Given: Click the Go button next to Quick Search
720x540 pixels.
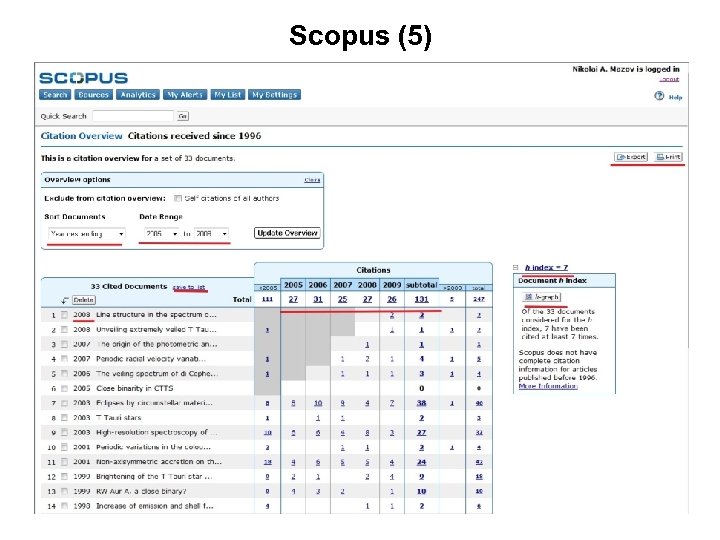Looking at the screenshot, I should point(183,116).
